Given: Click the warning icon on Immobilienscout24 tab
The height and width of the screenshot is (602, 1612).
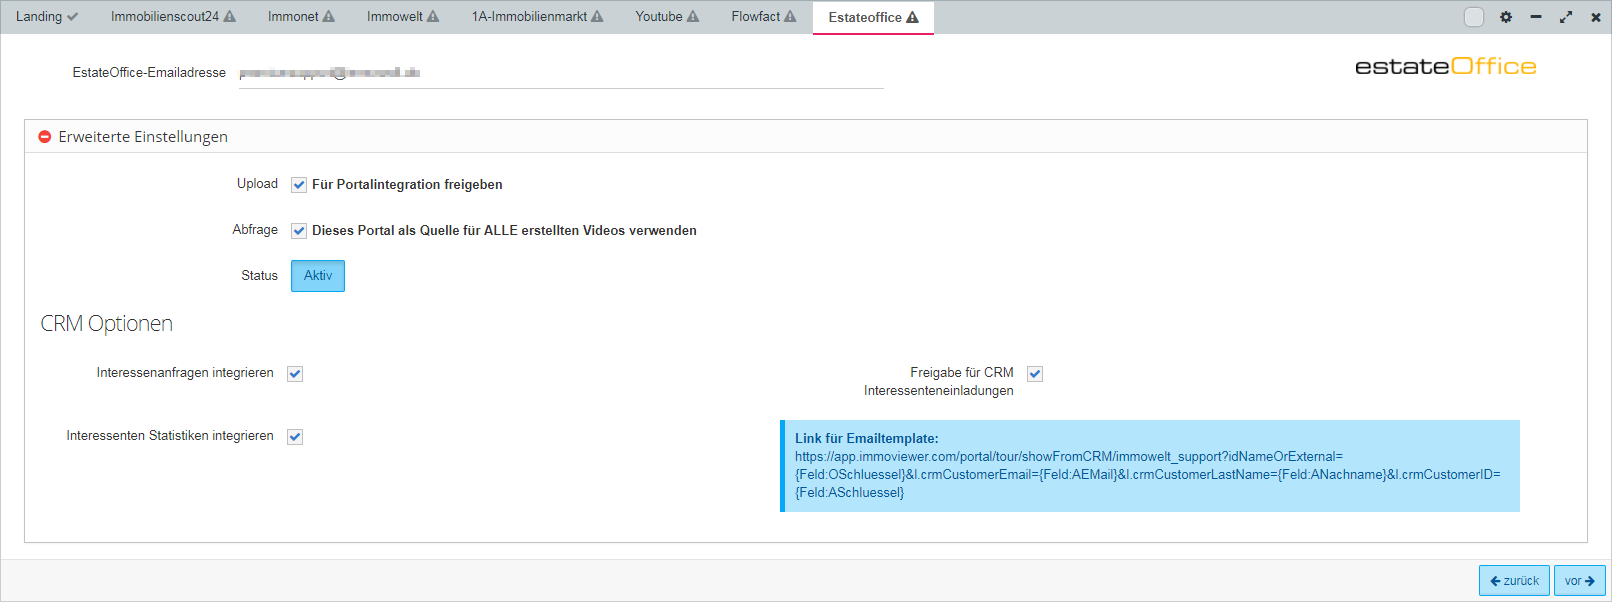Looking at the screenshot, I should 230,17.
